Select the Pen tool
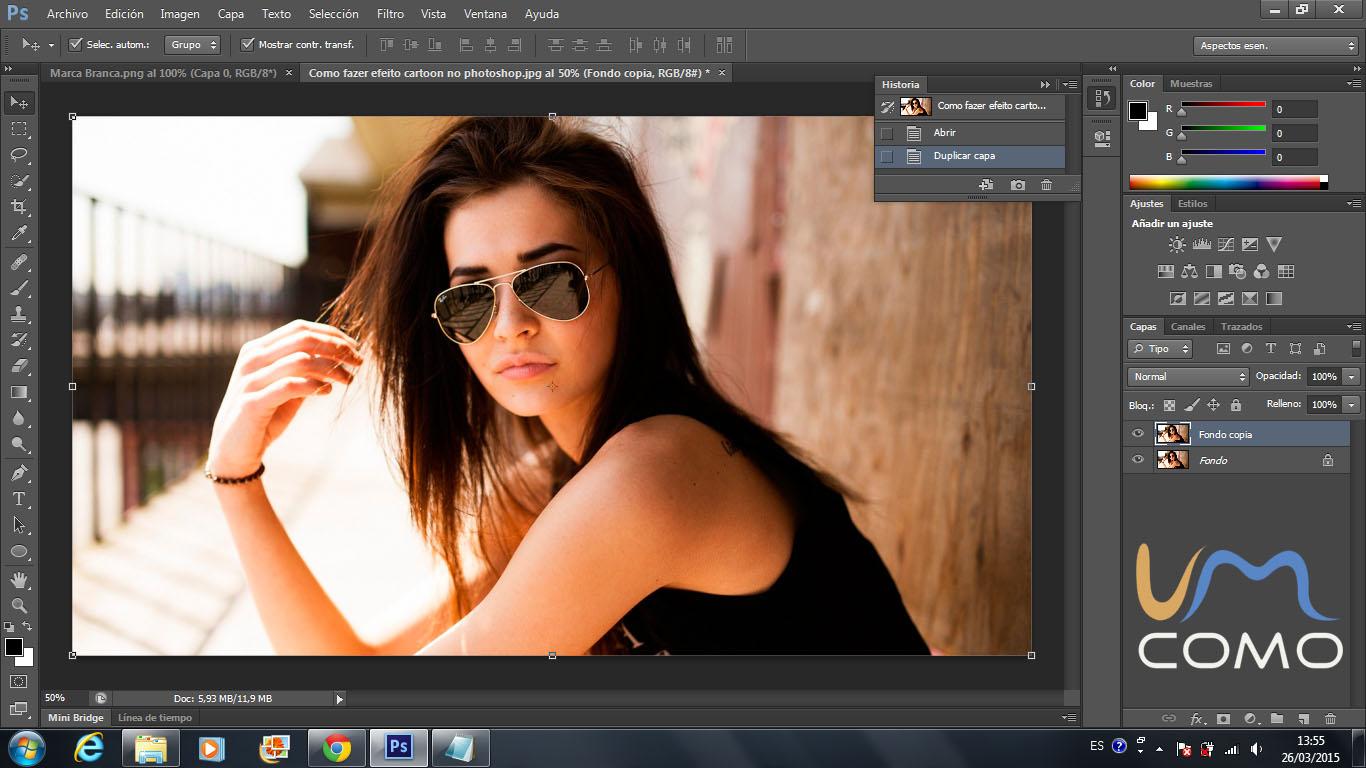The width and height of the screenshot is (1366, 768). click(x=18, y=472)
